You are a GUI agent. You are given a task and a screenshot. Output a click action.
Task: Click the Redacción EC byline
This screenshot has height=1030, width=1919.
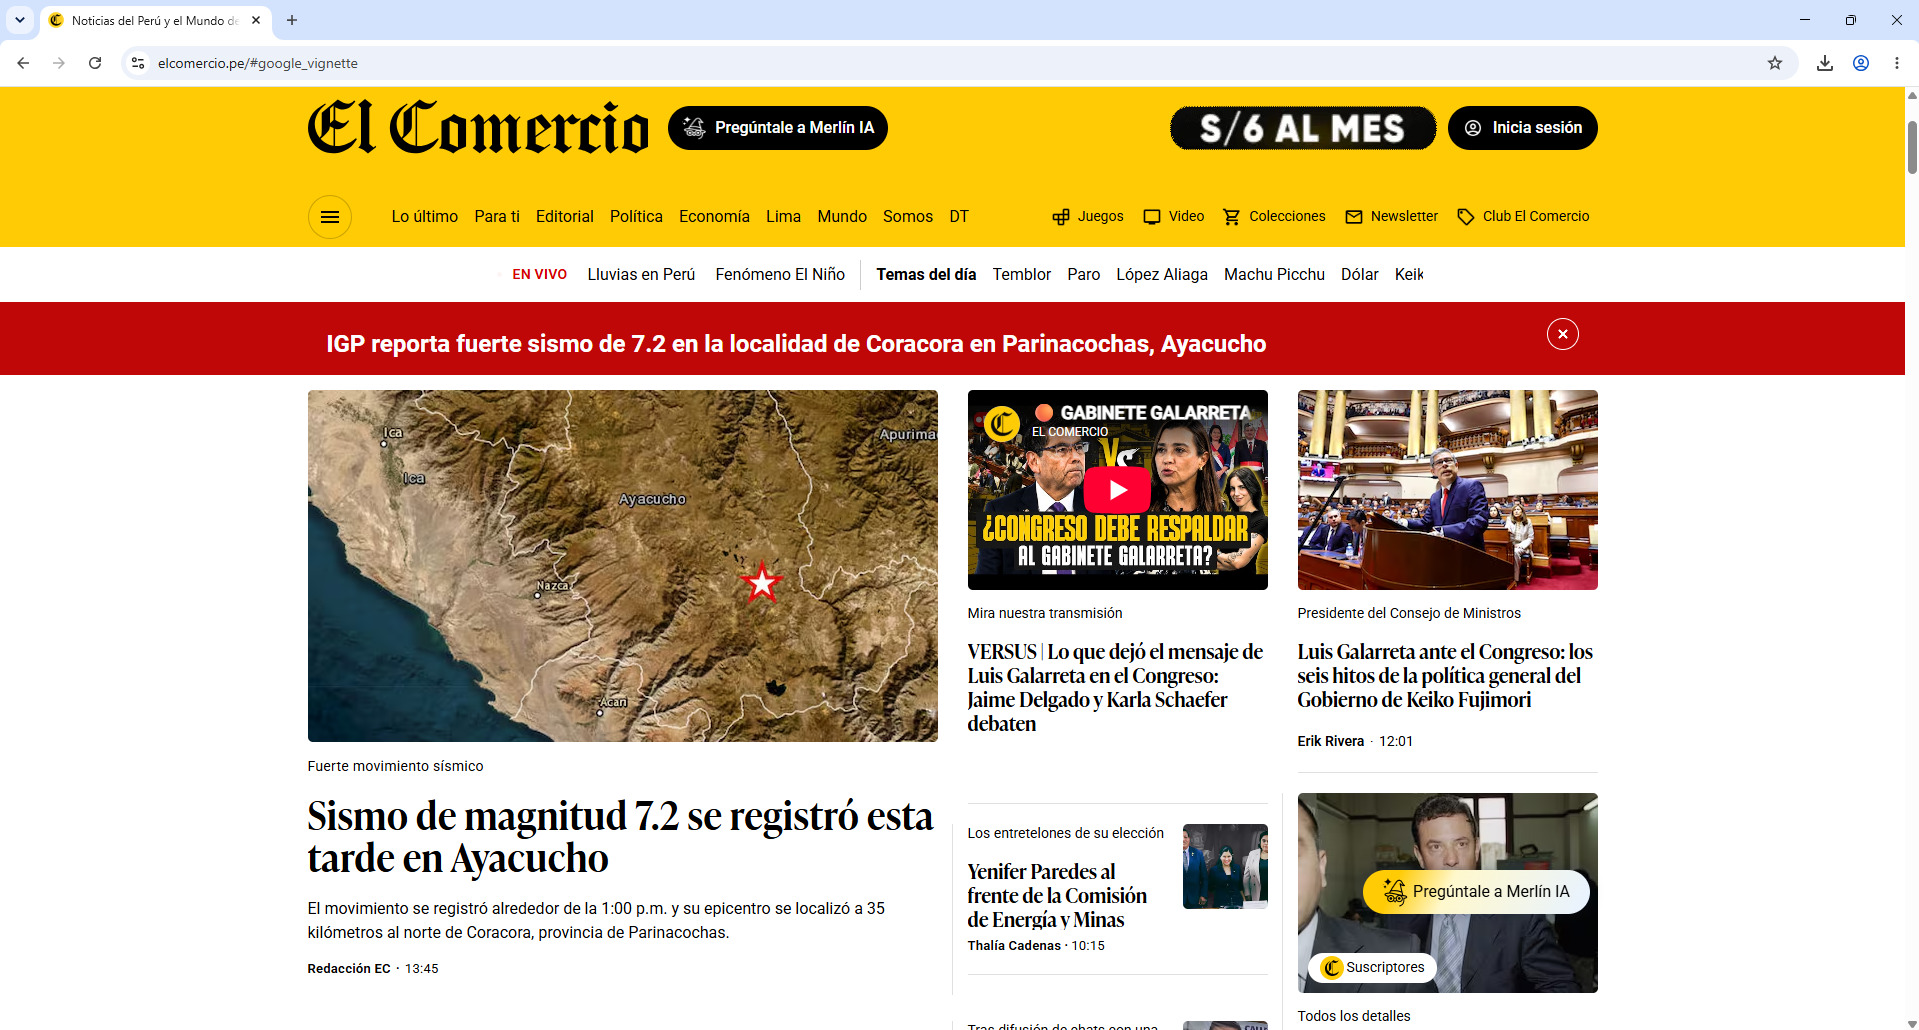349,969
